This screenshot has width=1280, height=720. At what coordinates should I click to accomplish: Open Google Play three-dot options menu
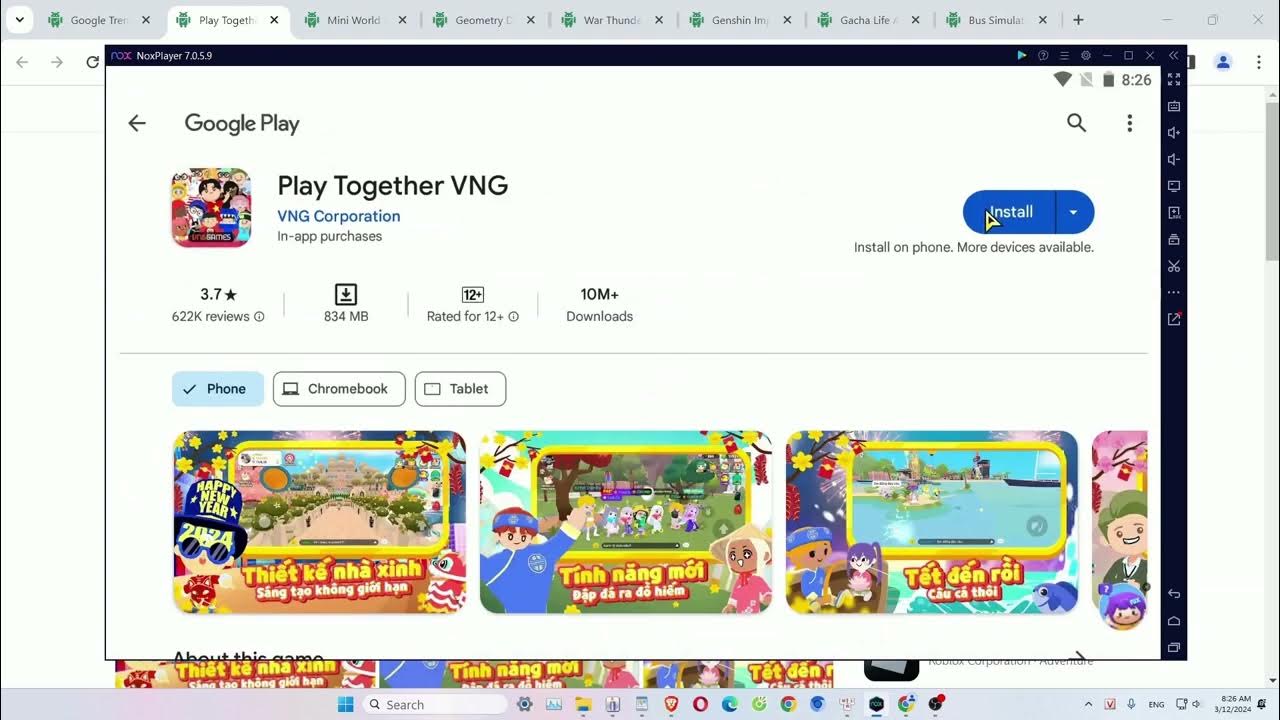1129,123
